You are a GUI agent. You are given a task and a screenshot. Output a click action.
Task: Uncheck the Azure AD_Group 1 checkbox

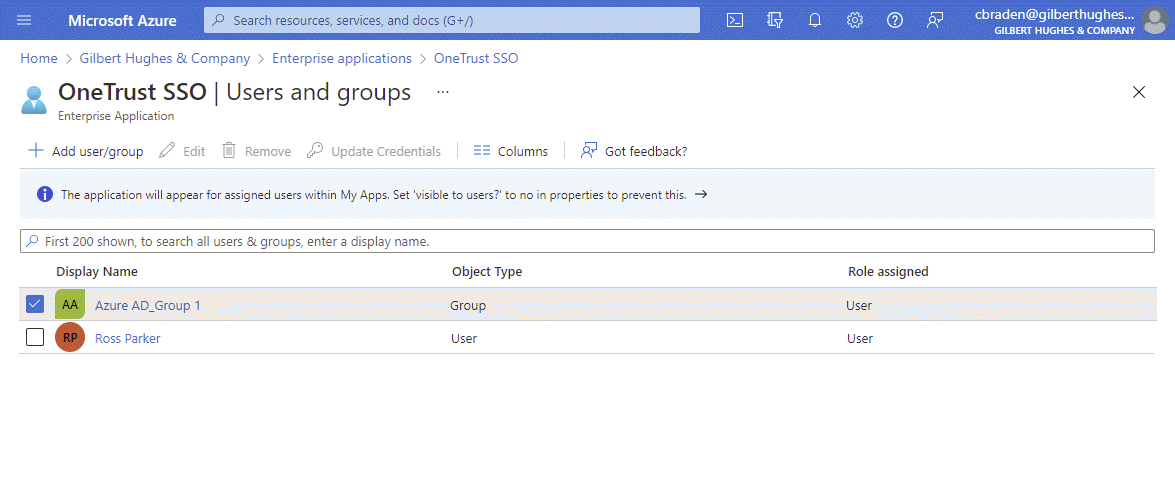pyautogui.click(x=35, y=304)
